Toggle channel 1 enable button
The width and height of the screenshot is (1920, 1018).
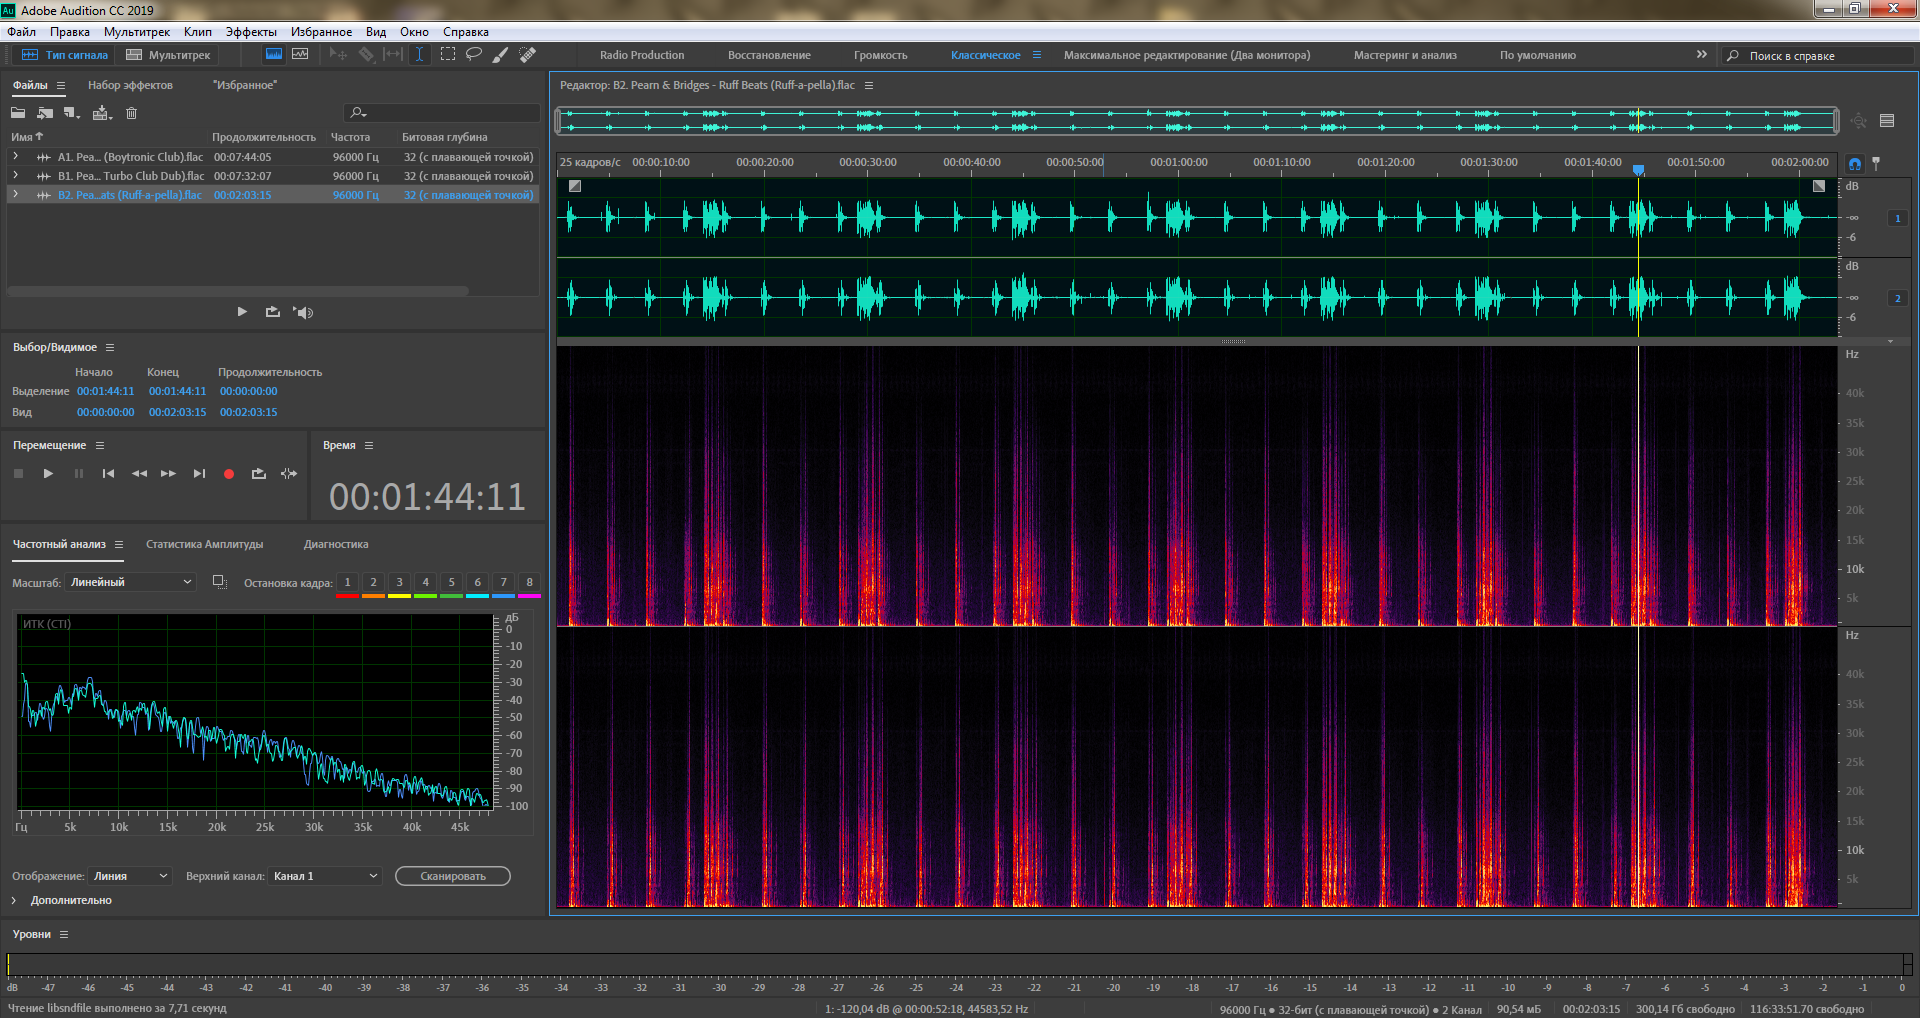[x=1897, y=218]
